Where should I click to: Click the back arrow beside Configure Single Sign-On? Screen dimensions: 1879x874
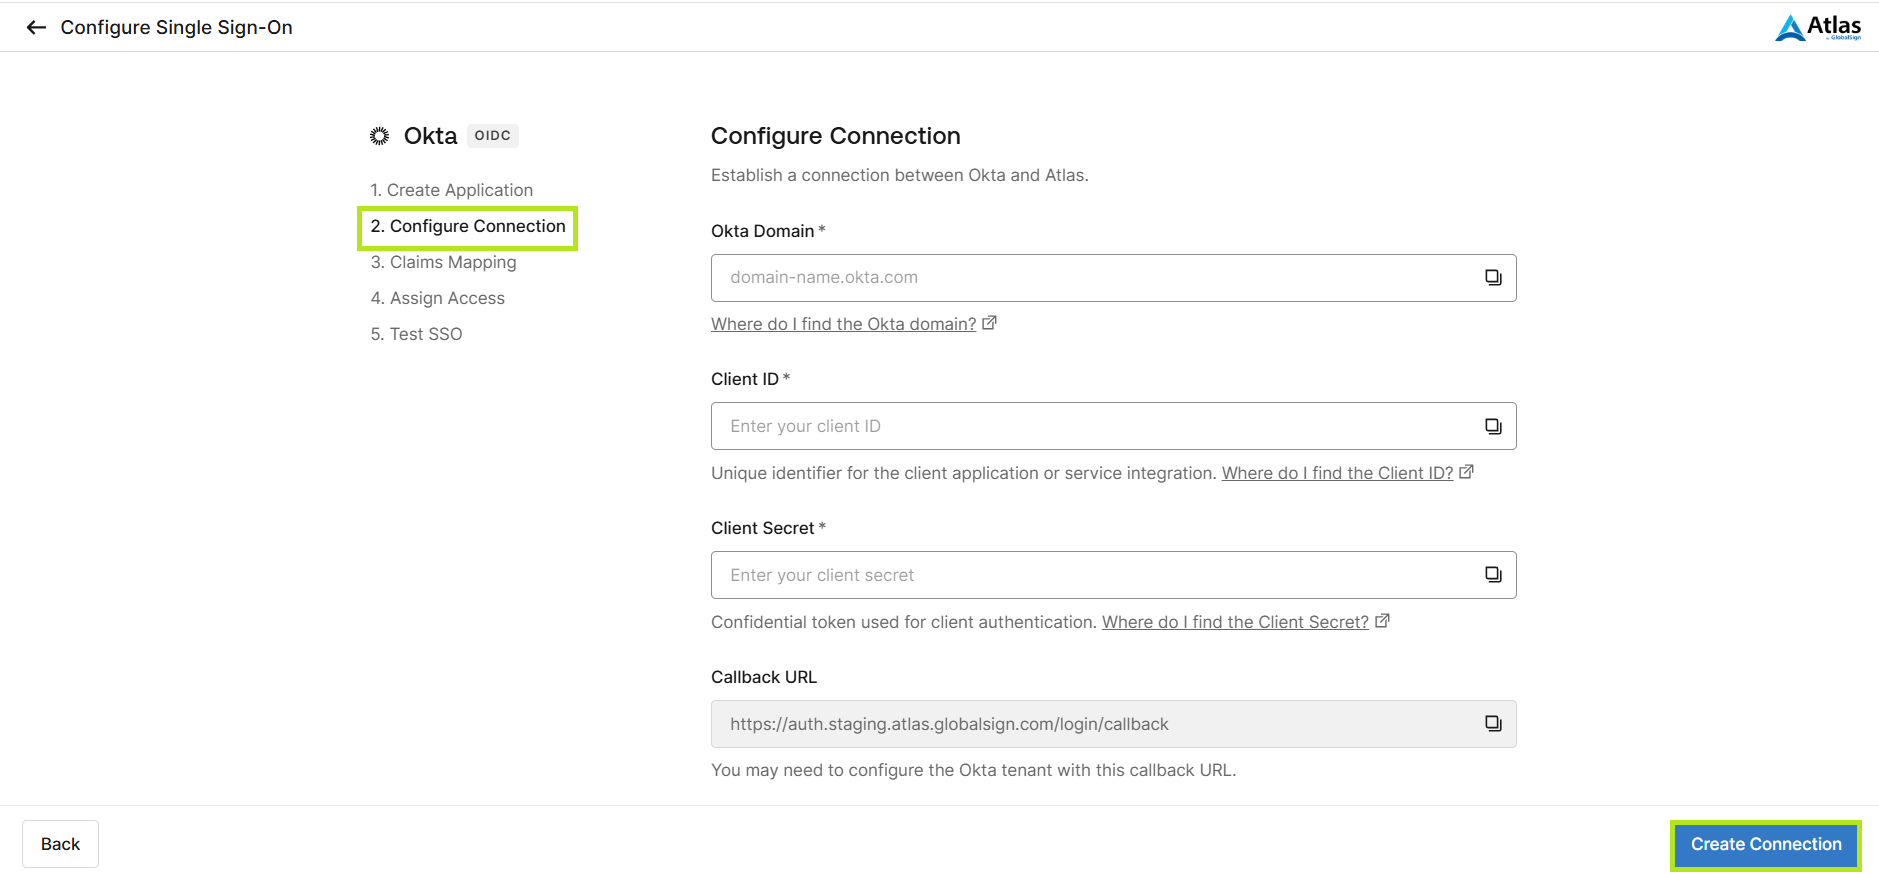pos(36,28)
